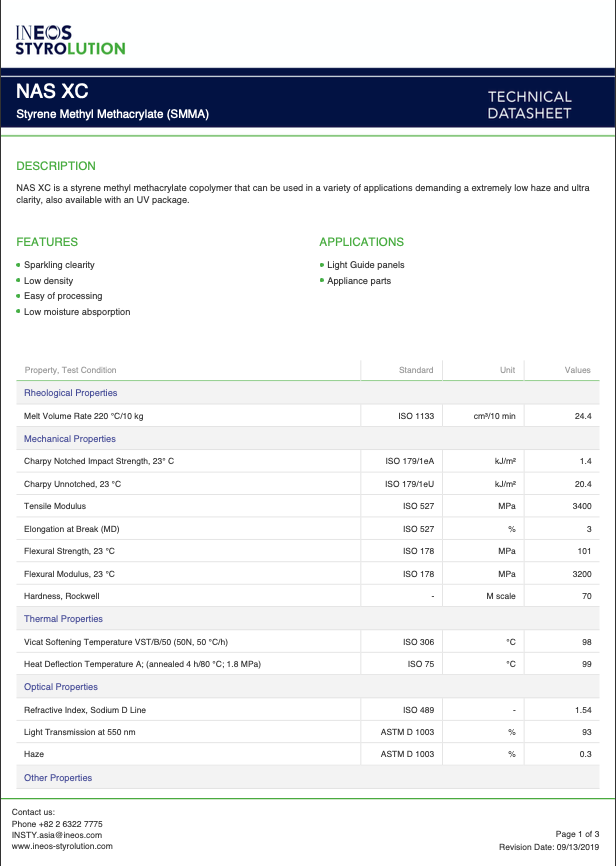Click the DESCRIPTION section heading
616x866 pixels.
(56, 166)
